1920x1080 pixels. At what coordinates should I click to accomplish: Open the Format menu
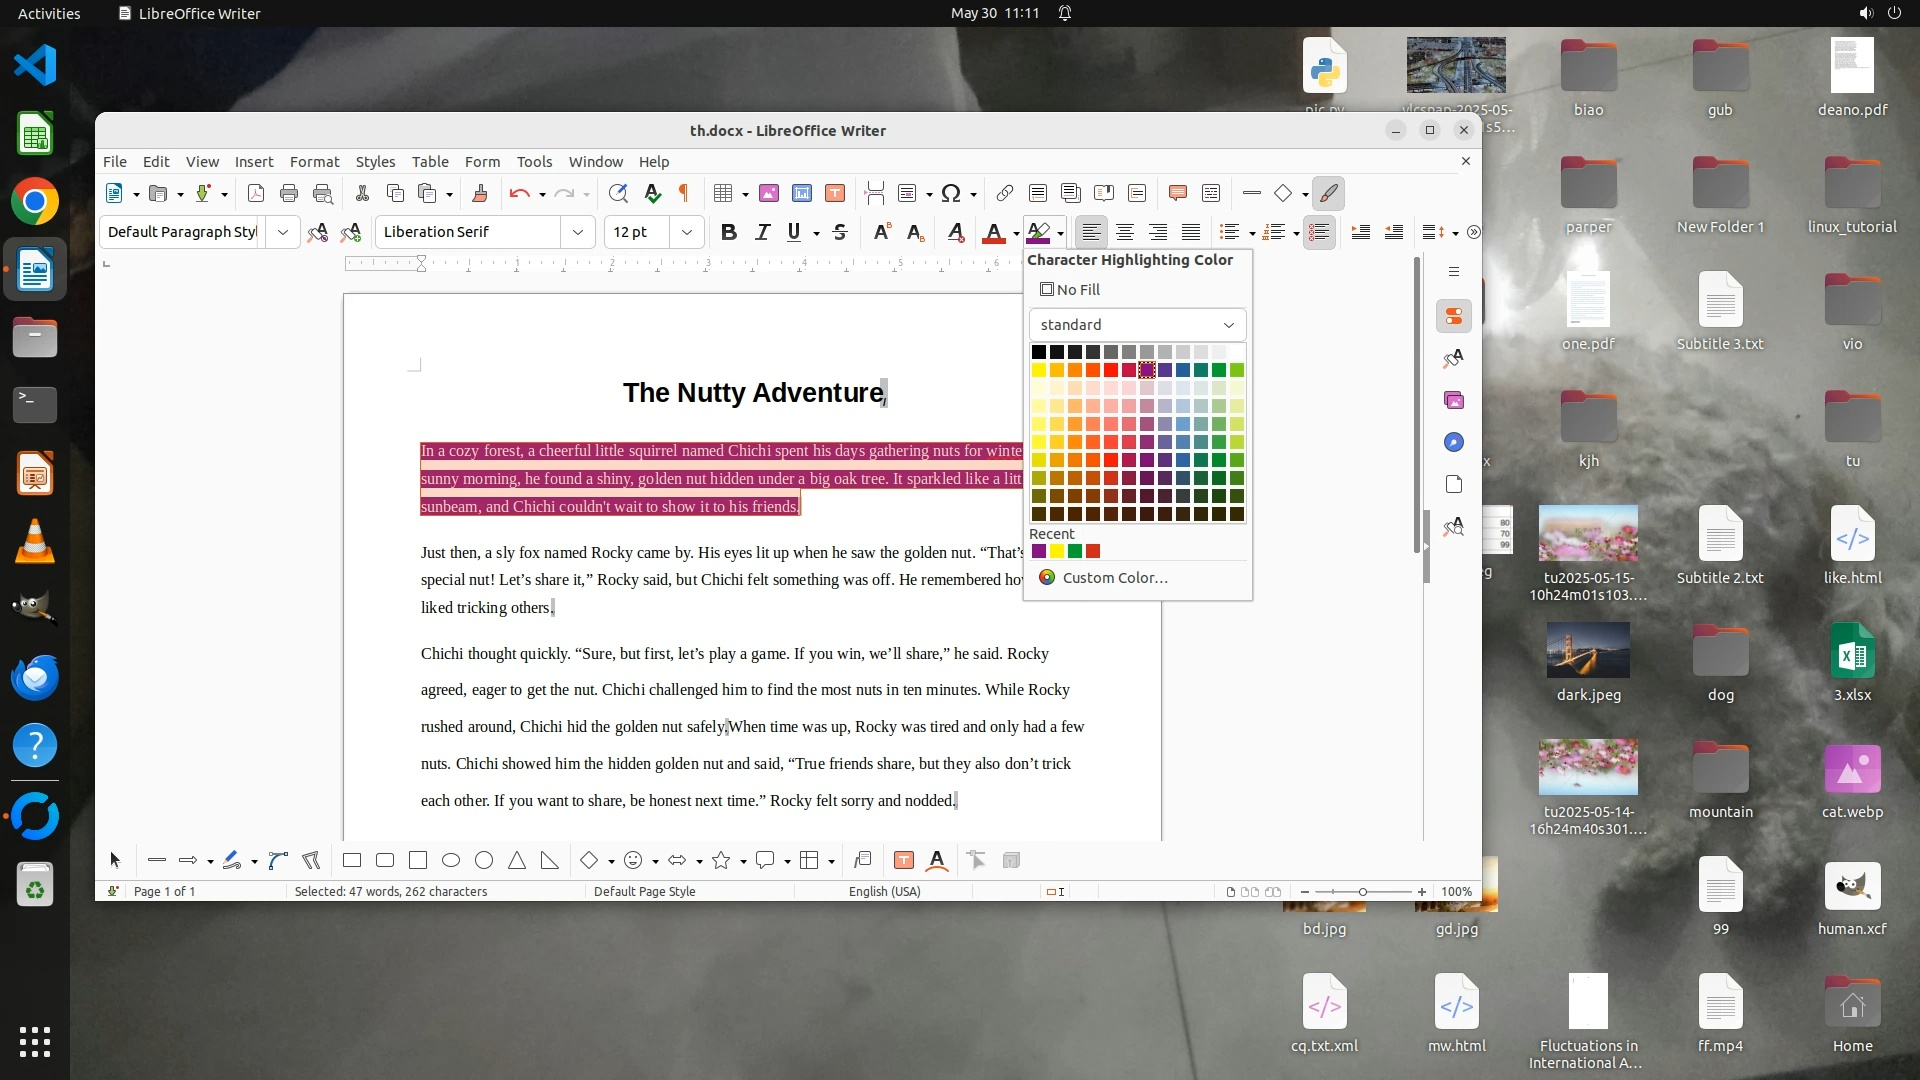point(314,162)
